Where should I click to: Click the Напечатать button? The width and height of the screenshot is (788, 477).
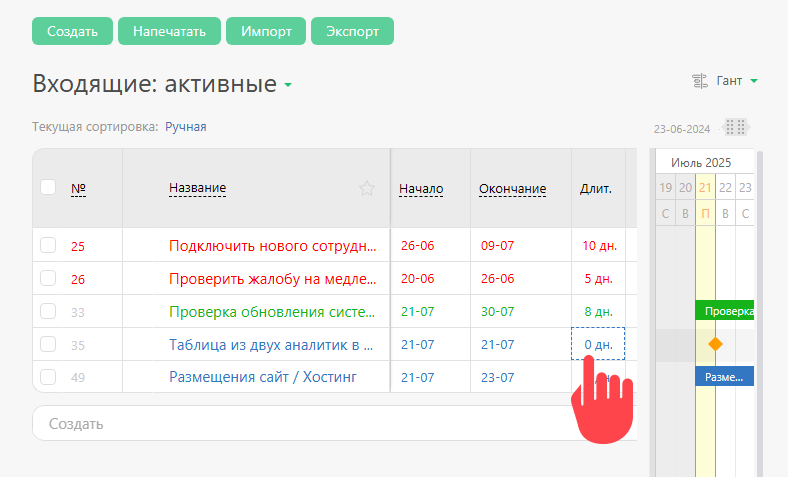click(x=169, y=31)
